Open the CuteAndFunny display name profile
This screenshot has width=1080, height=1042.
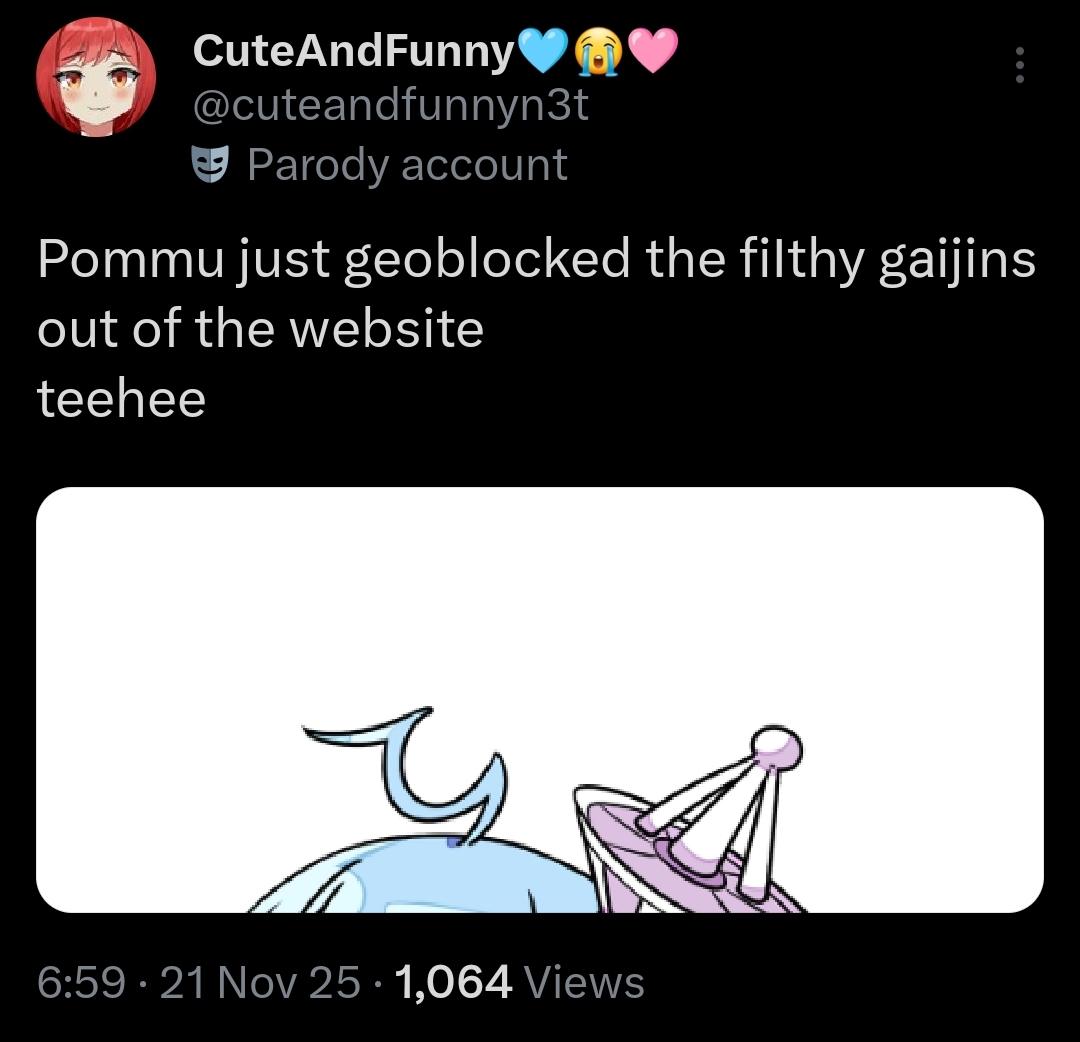click(x=352, y=51)
